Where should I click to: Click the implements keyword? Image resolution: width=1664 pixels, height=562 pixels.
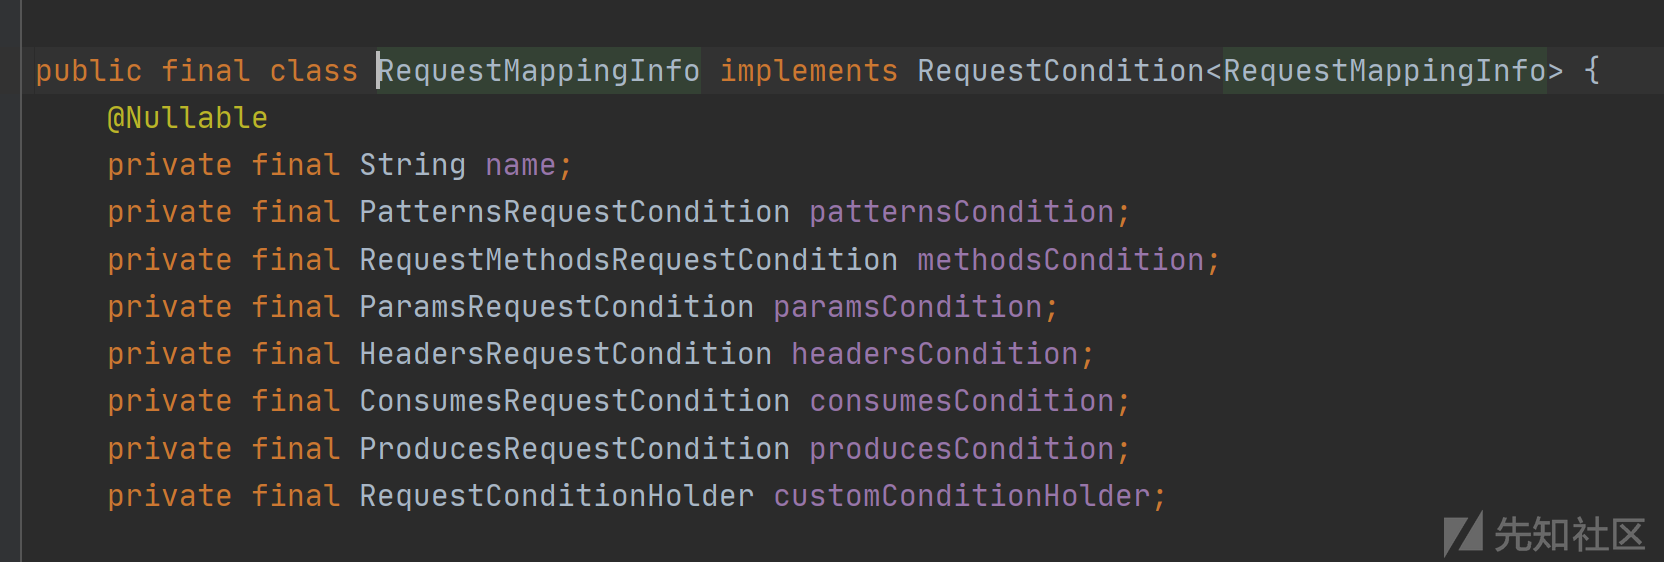(x=809, y=71)
